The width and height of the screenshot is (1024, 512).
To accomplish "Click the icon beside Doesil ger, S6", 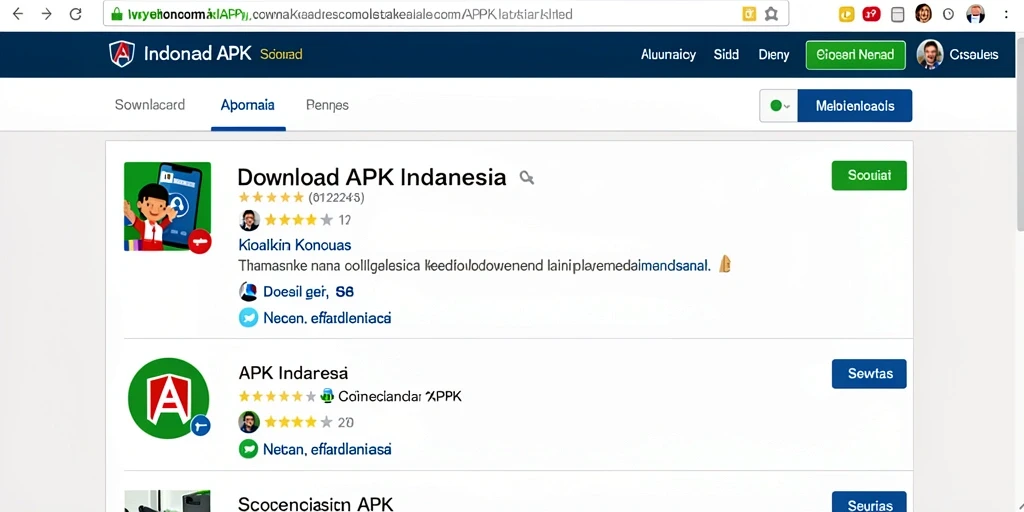I will tap(248, 291).
